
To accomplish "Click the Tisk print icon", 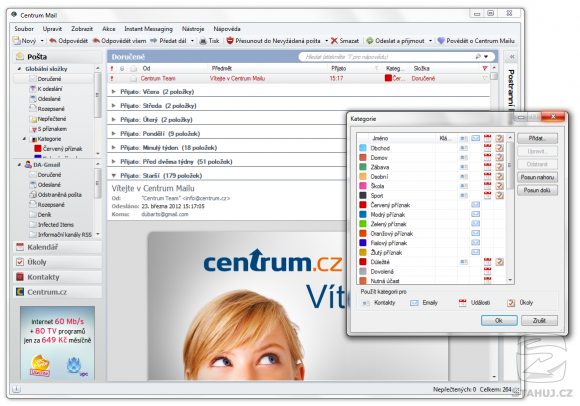I will (203, 41).
